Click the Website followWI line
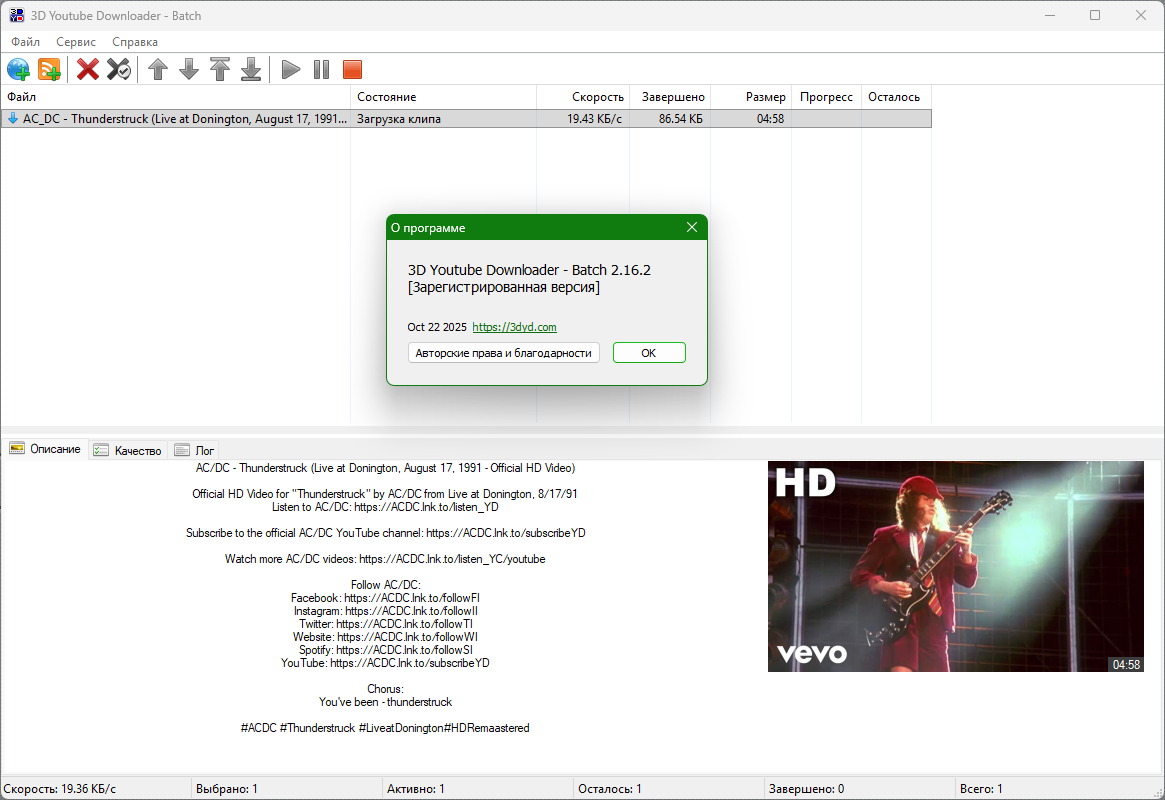The image size is (1165, 800). pos(385,637)
